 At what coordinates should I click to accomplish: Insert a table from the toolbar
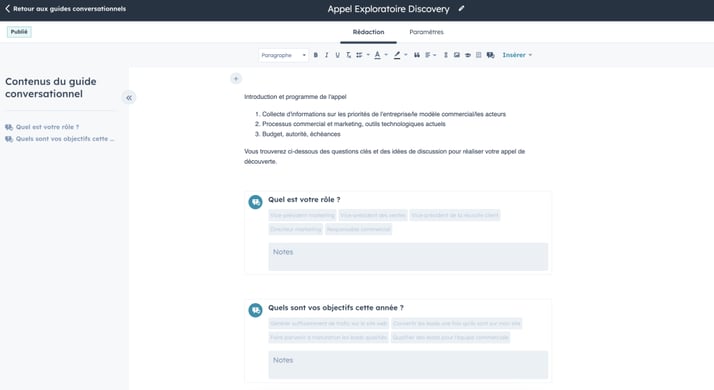[479, 55]
